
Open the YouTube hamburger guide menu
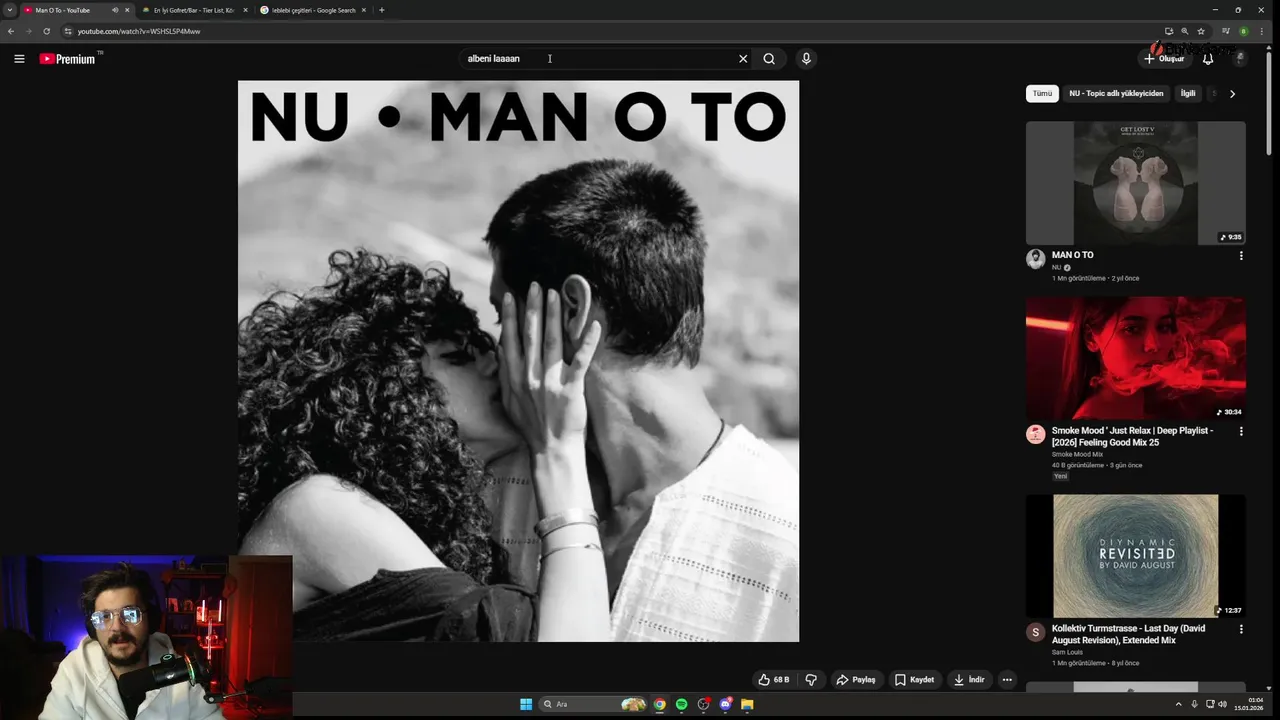coord(19,59)
